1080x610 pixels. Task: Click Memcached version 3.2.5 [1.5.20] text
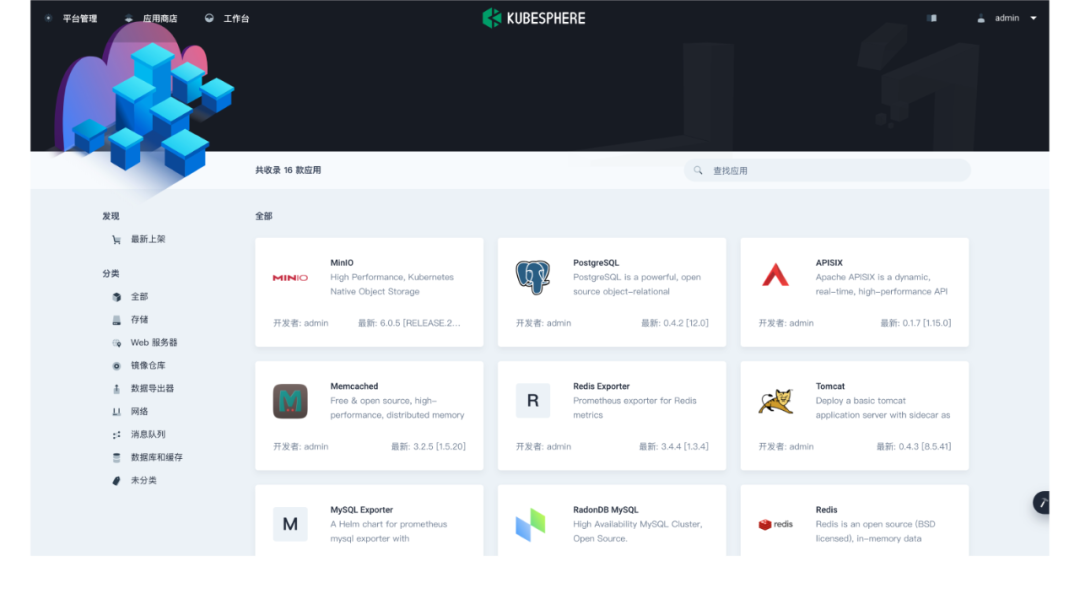[x=428, y=447]
